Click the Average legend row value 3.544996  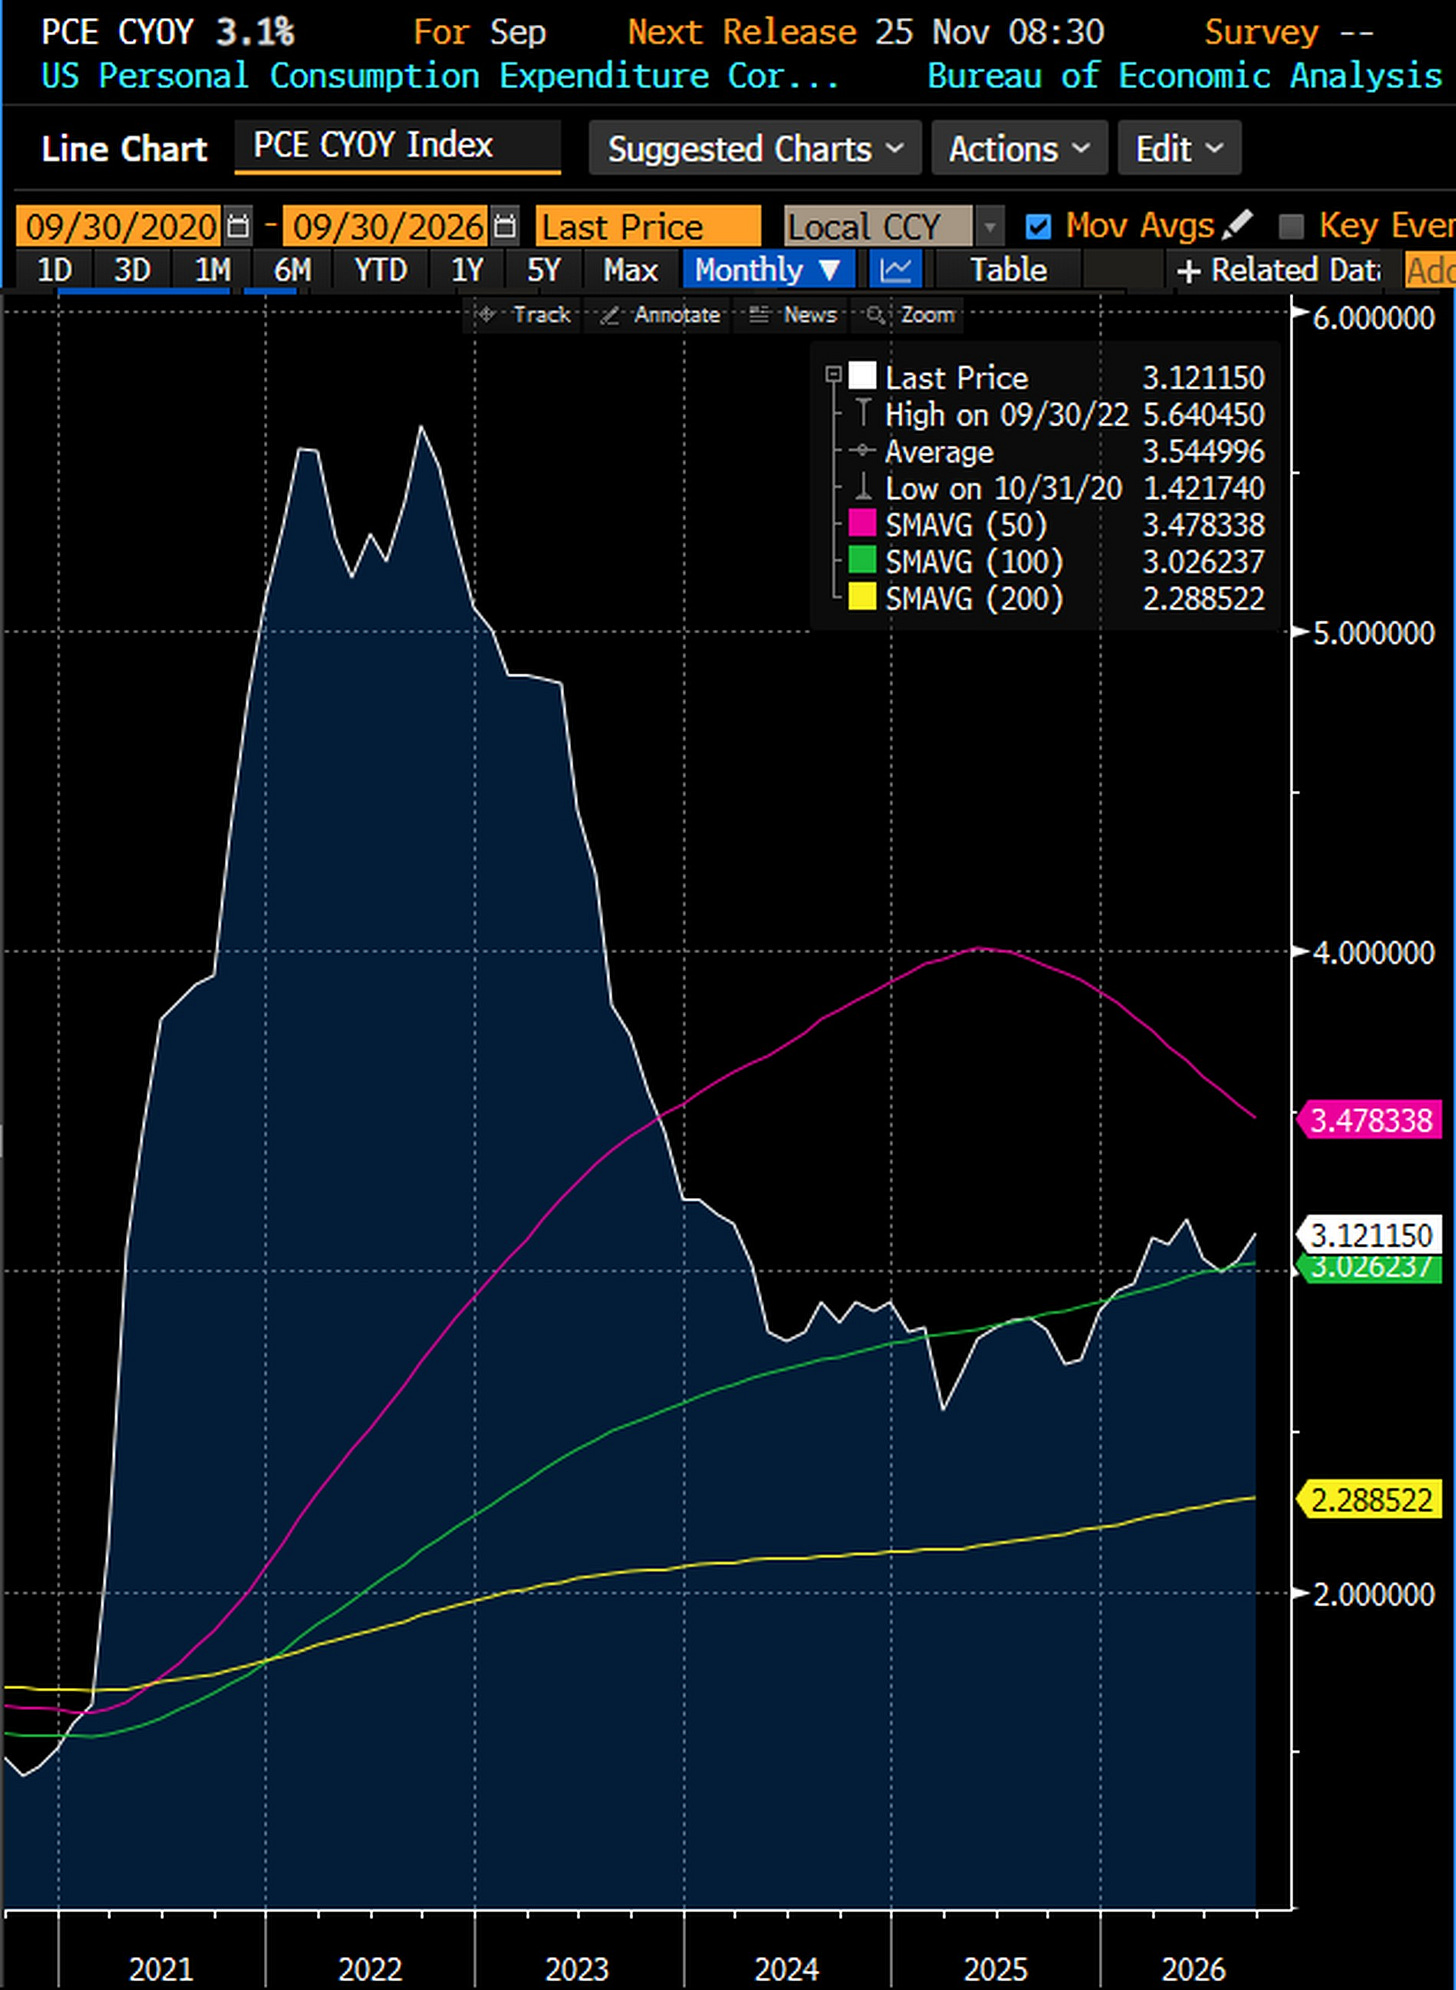pyautogui.click(x=1204, y=451)
